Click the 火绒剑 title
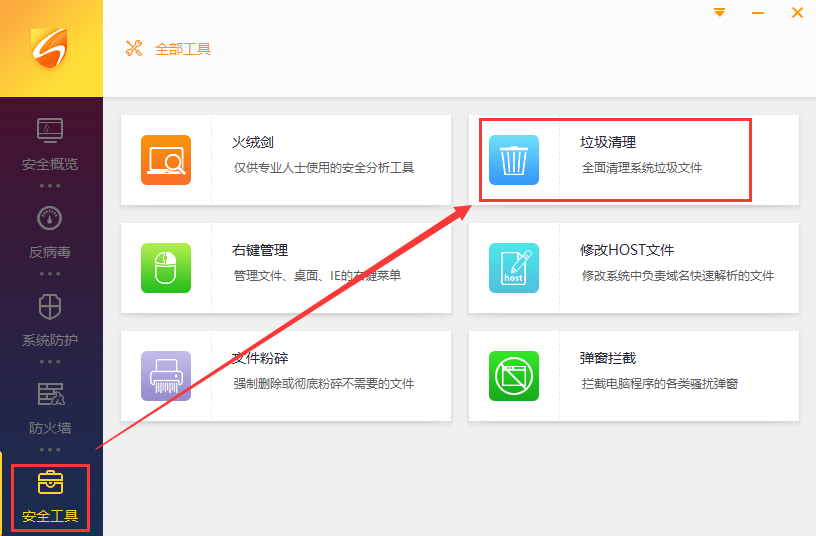816x536 pixels. pyautogui.click(x=253, y=142)
